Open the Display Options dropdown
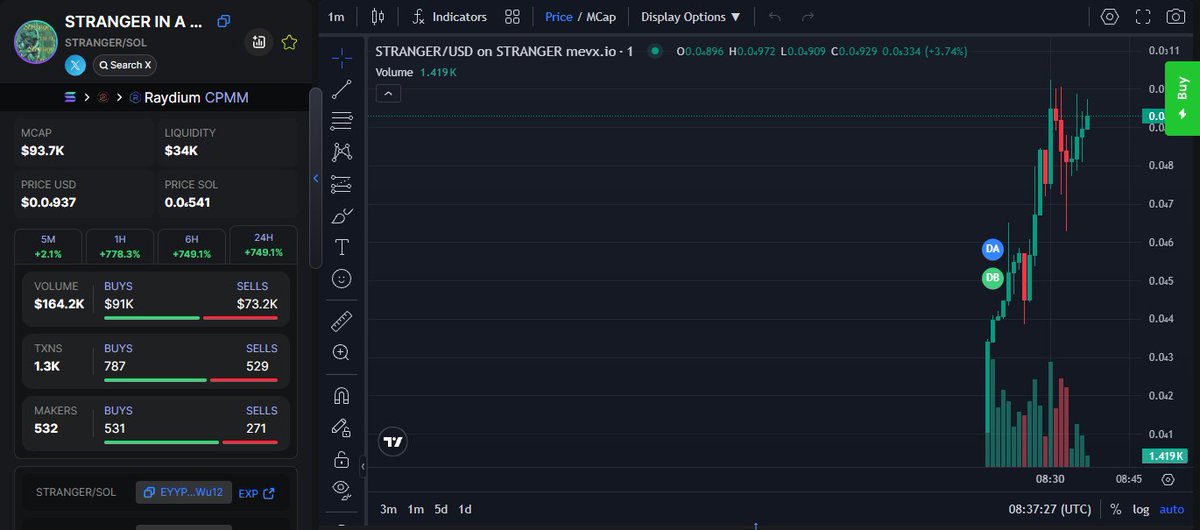The image size is (1200, 530). pos(691,17)
